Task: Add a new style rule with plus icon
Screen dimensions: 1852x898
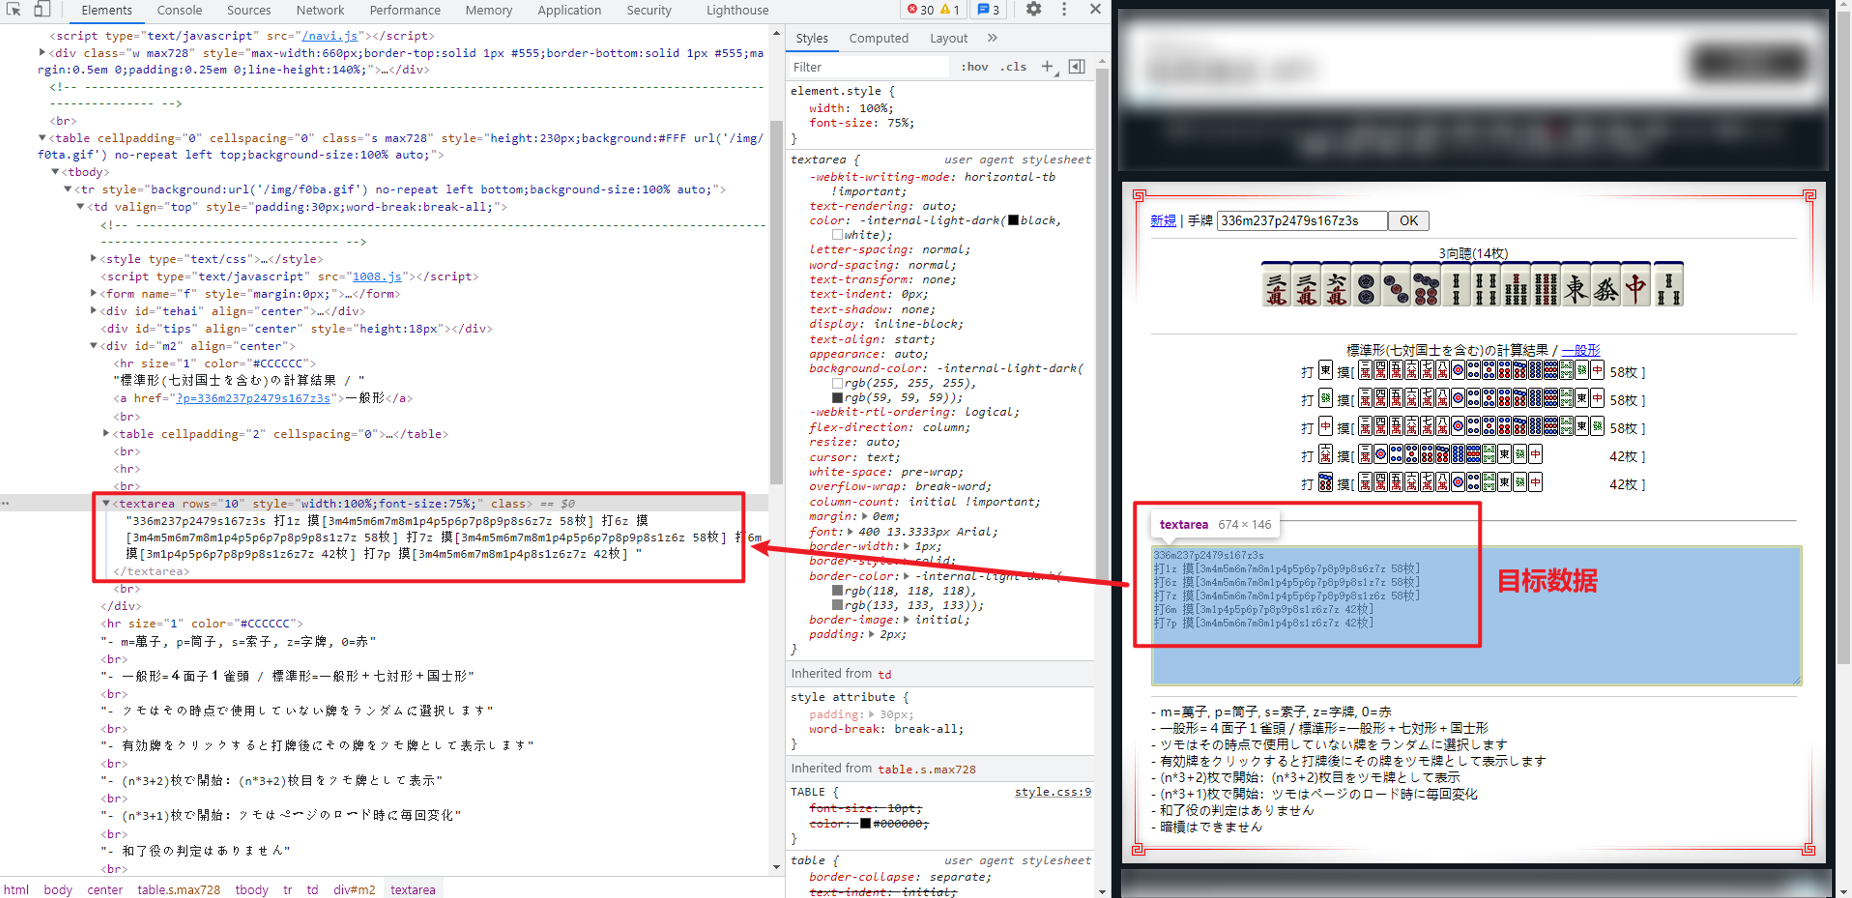Action: tap(1047, 67)
